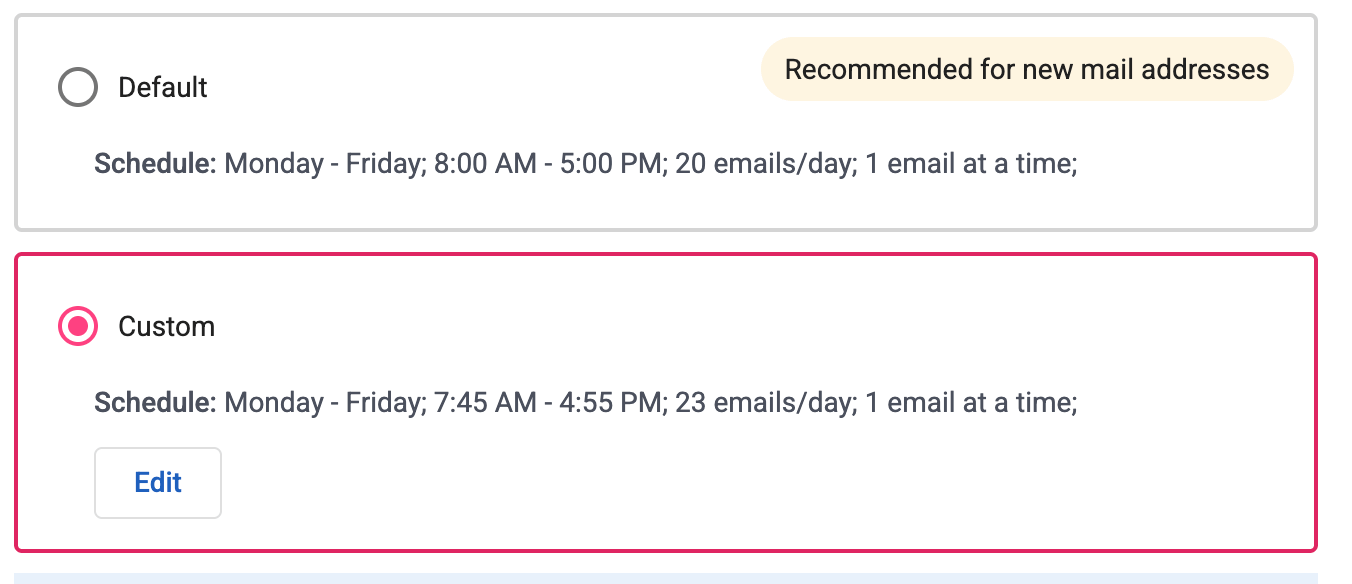This screenshot has height=584, width=1352.
Task: Click "1 email at a time" in Custom schedule
Action: coord(968,402)
